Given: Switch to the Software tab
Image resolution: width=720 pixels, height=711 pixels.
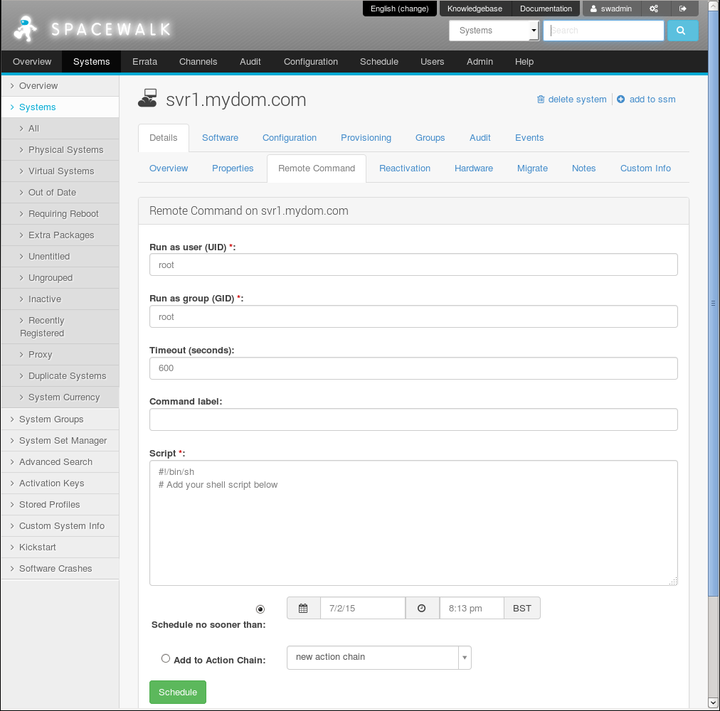Looking at the screenshot, I should [x=220, y=138].
